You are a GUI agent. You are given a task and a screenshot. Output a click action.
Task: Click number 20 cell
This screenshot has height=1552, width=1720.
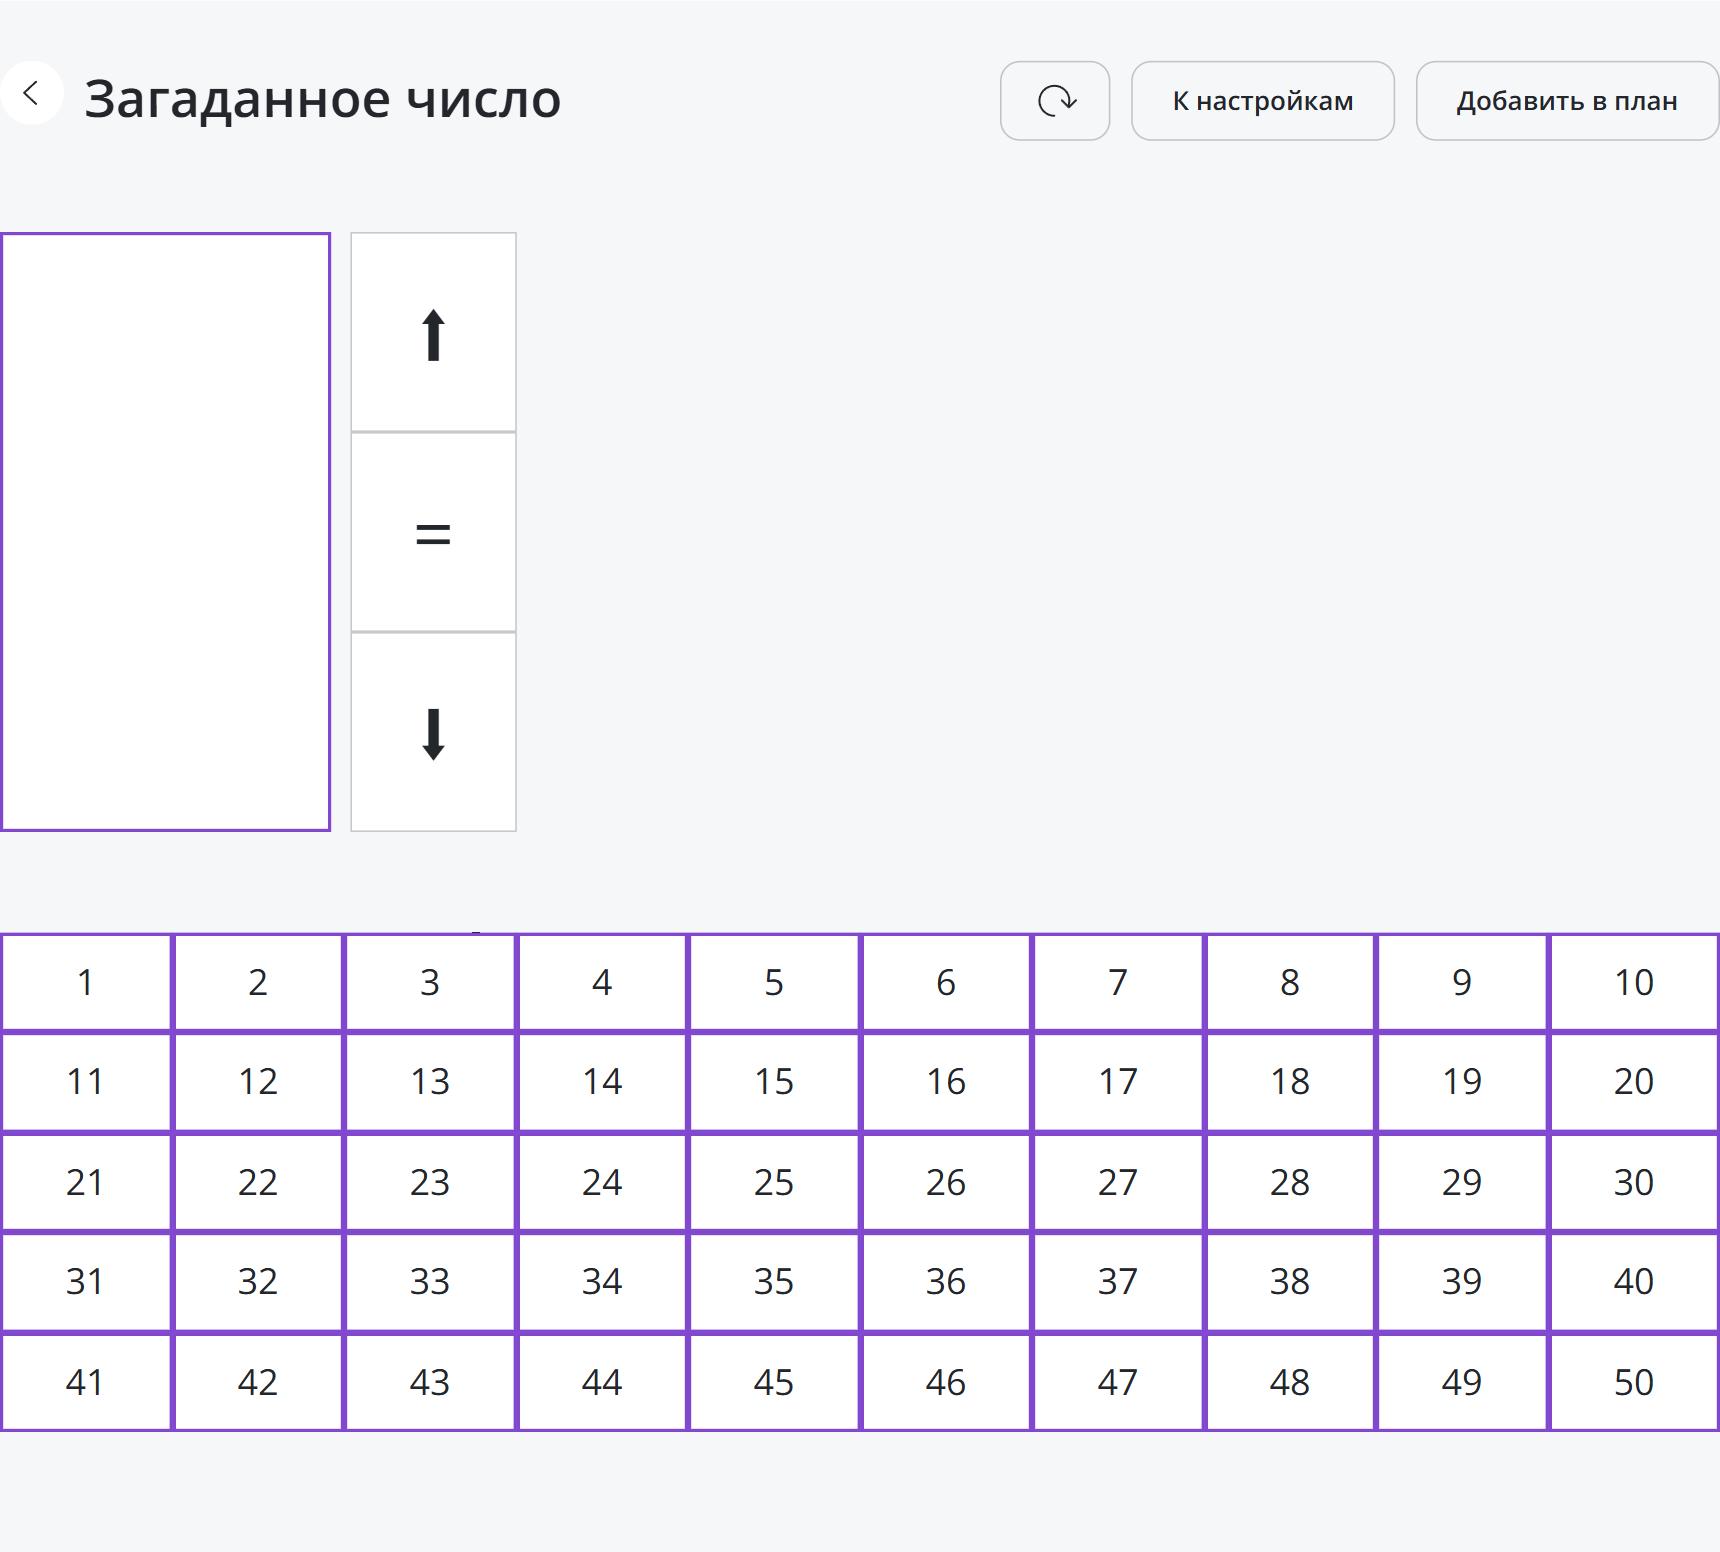(x=1634, y=1082)
